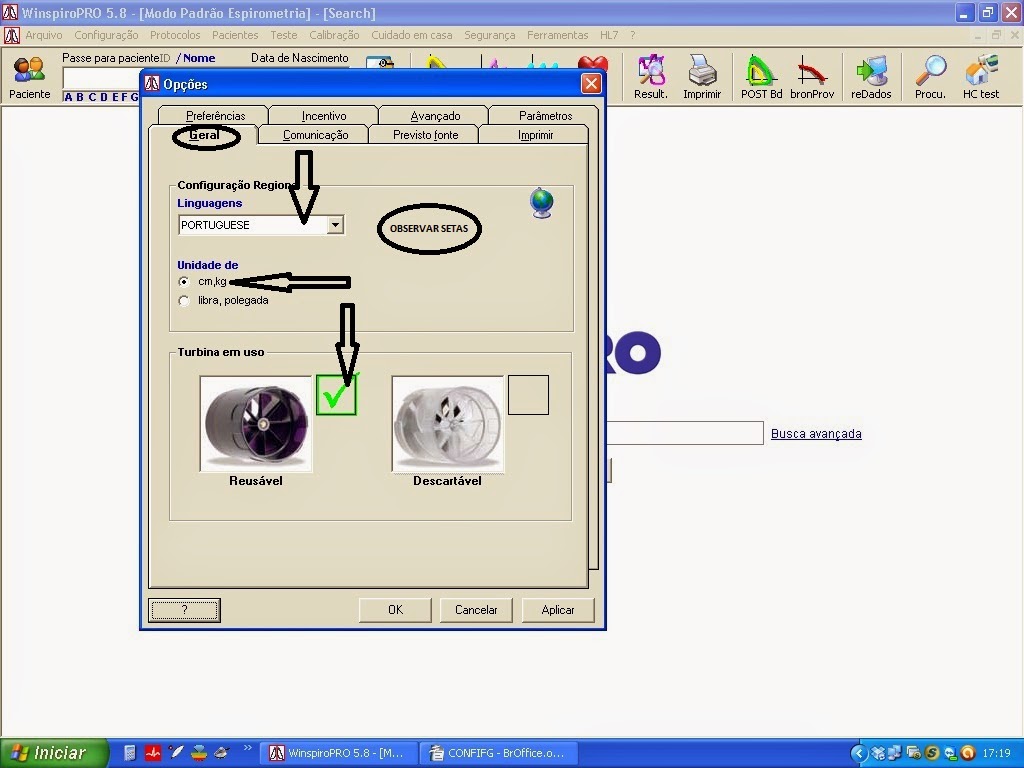Select the cm,kg radio button
The height and width of the screenshot is (768, 1024).
pyautogui.click(x=184, y=282)
